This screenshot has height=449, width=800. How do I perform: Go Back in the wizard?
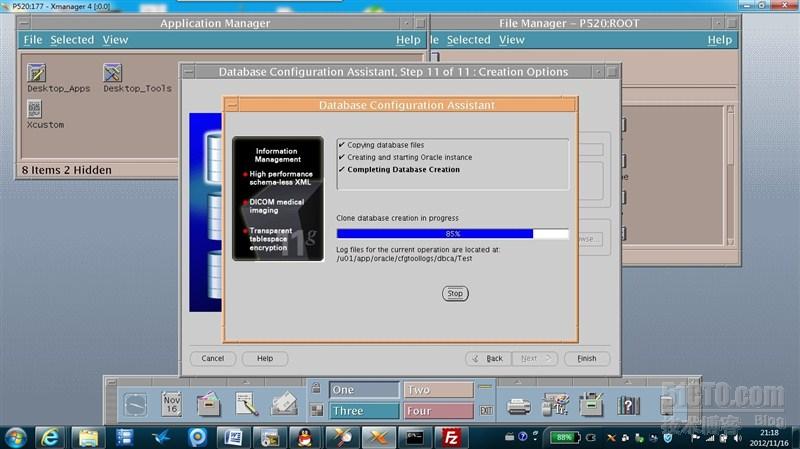(488, 359)
